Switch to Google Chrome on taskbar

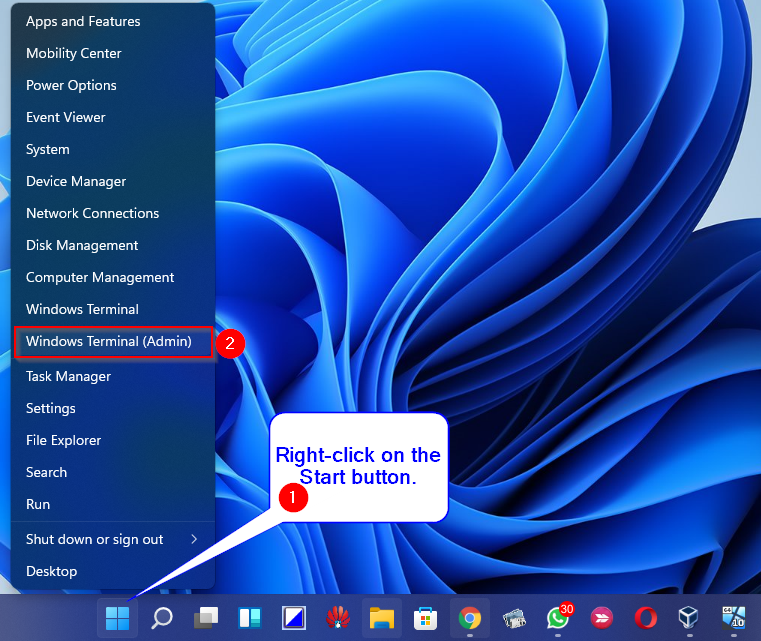[x=470, y=618]
